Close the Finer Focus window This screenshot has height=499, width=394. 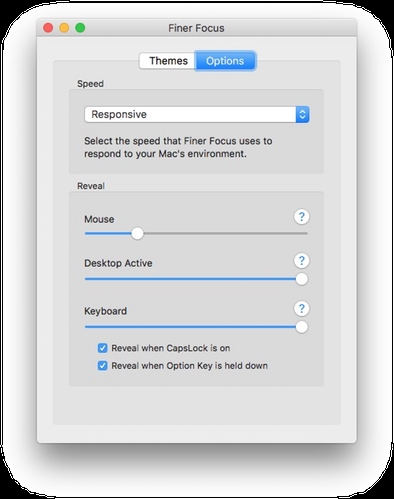(x=48, y=28)
